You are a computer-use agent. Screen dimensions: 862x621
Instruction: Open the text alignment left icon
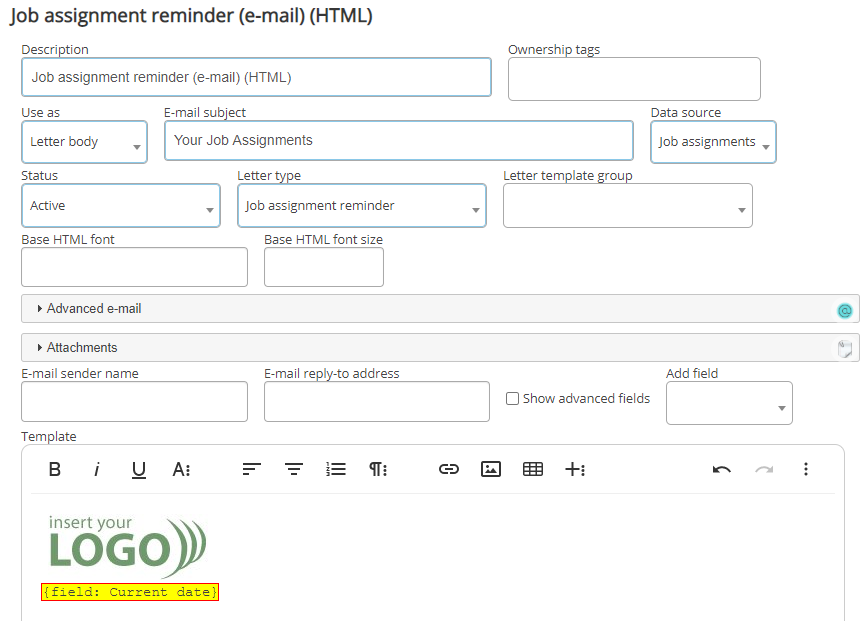[x=252, y=469]
